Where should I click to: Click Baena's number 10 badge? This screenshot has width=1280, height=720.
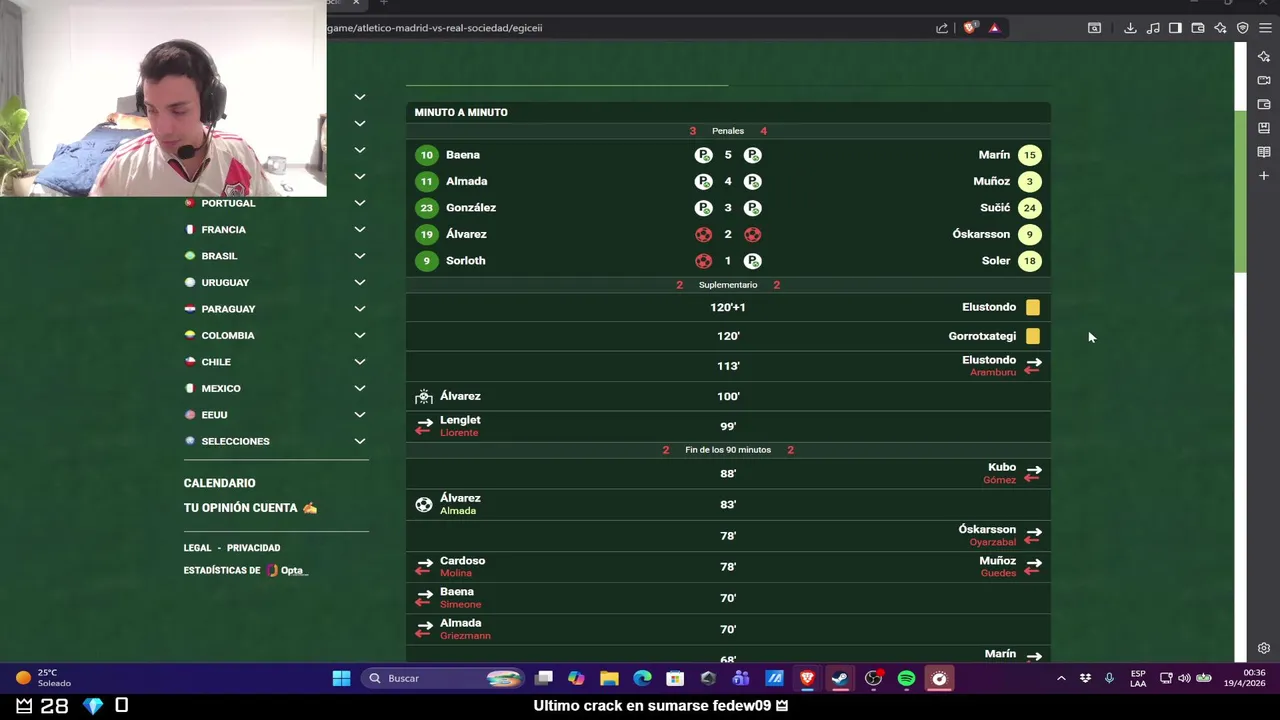tap(427, 155)
